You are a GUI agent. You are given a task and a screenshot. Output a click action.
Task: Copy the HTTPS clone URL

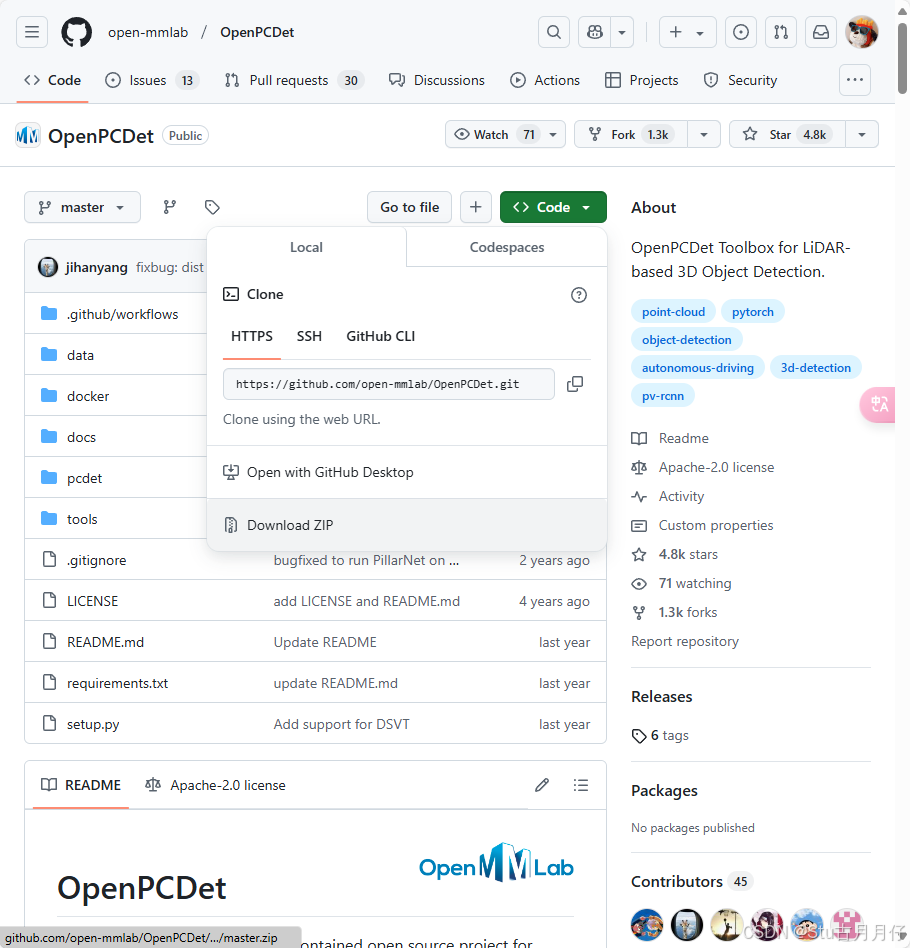[575, 384]
